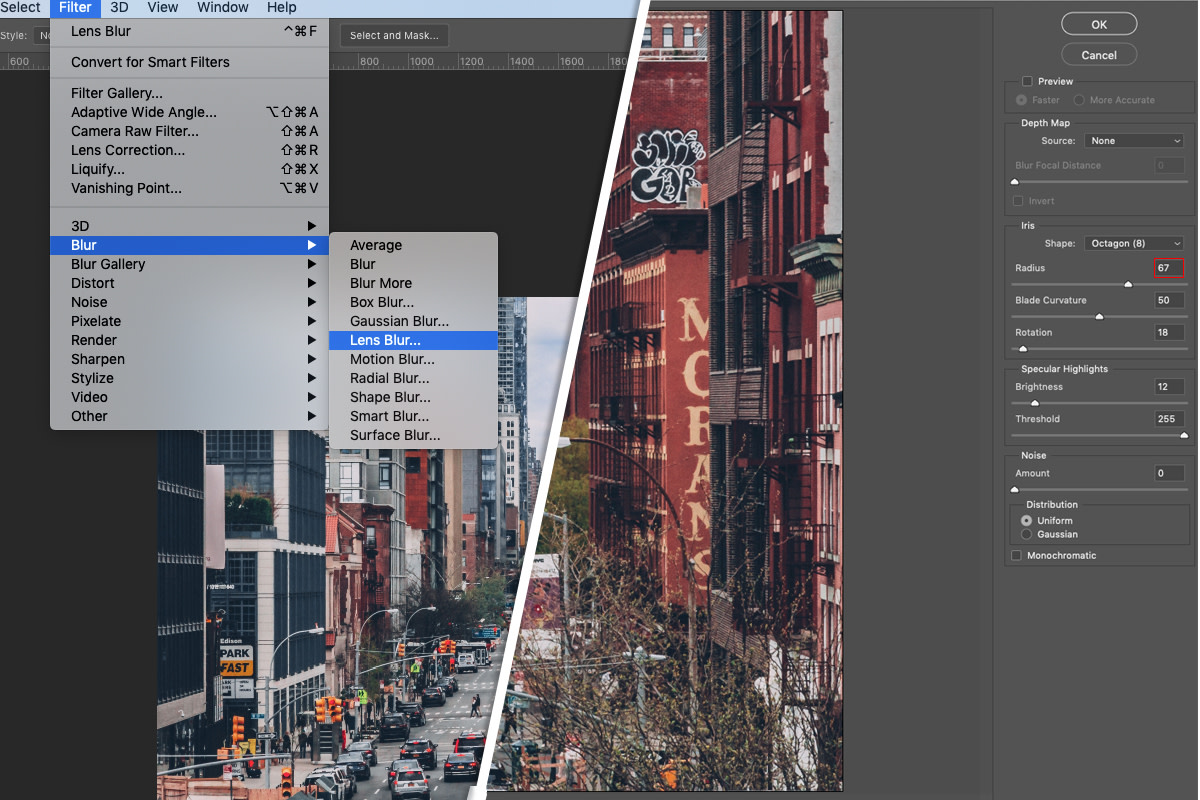Expand the Render submenu
The image size is (1200, 800).
(x=189, y=340)
